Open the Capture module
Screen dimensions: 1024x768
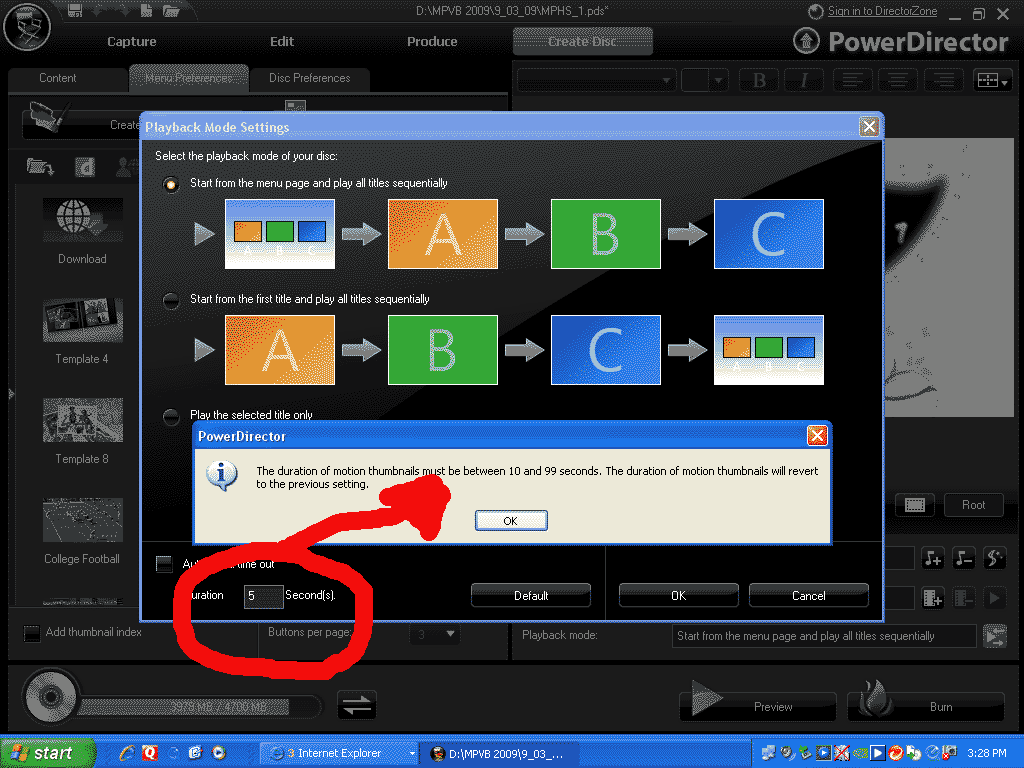(131, 42)
